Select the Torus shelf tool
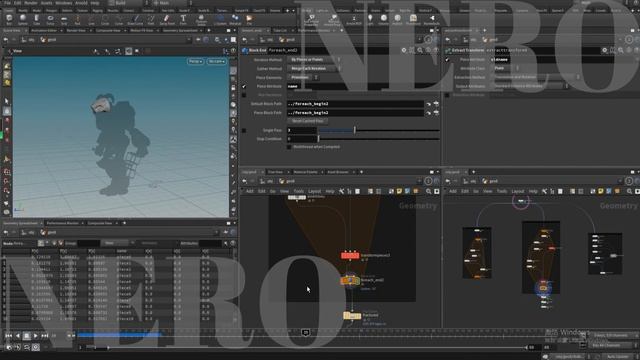This screenshot has height=360, width=640. (x=50, y=19)
